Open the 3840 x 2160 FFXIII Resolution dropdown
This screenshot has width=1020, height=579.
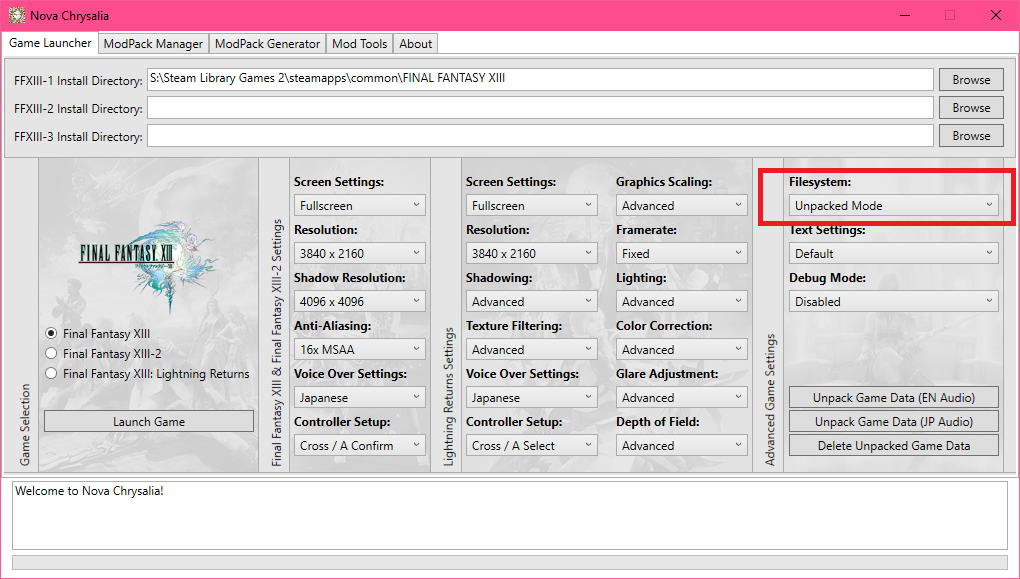pos(360,254)
